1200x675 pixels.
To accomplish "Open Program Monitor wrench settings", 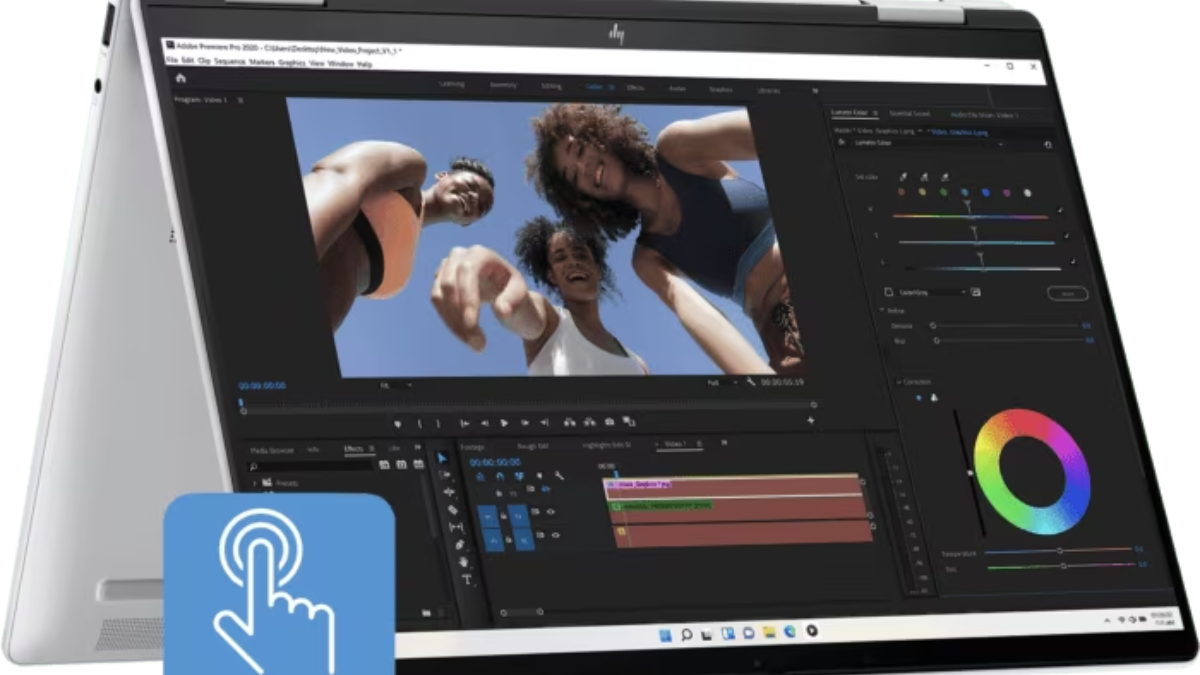I will [750, 382].
